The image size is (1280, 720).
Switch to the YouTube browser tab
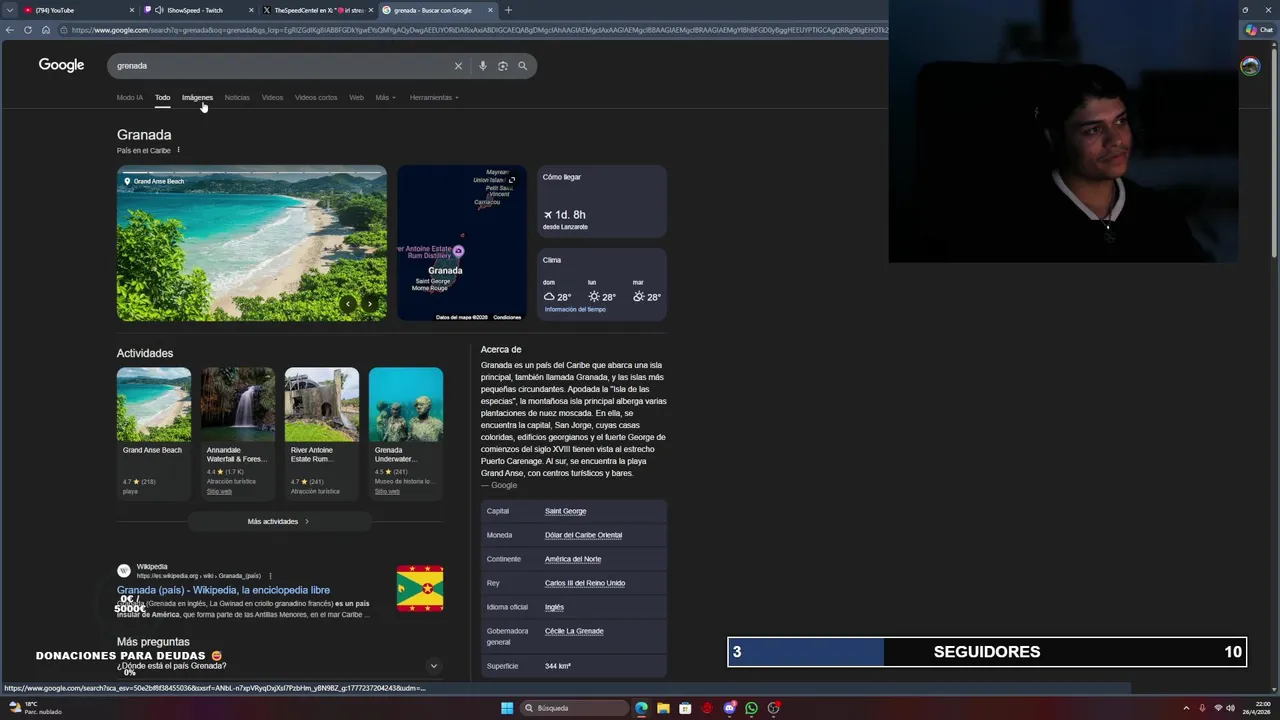(79, 10)
